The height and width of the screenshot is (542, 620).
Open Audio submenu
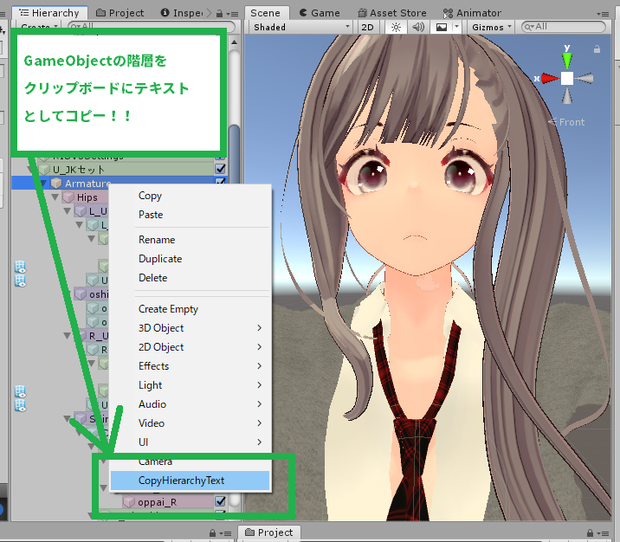(x=190, y=404)
